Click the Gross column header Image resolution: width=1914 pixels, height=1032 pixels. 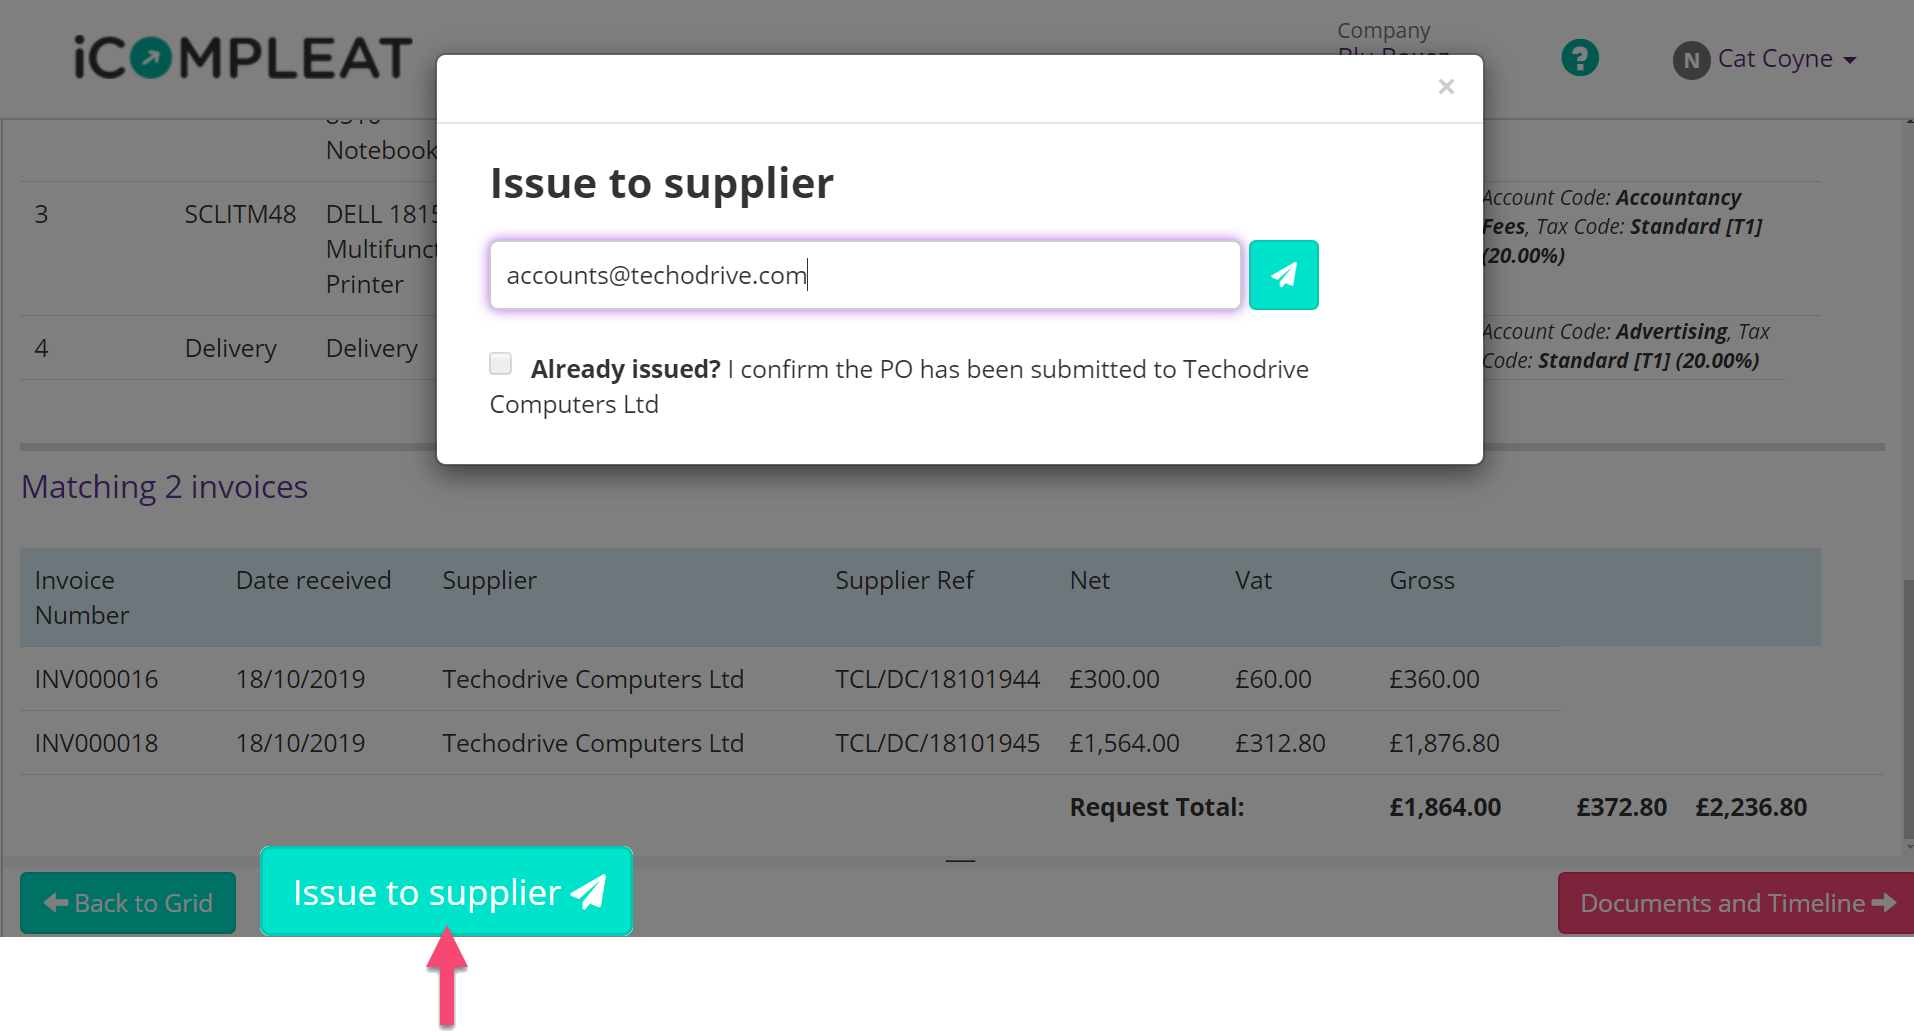click(1421, 580)
